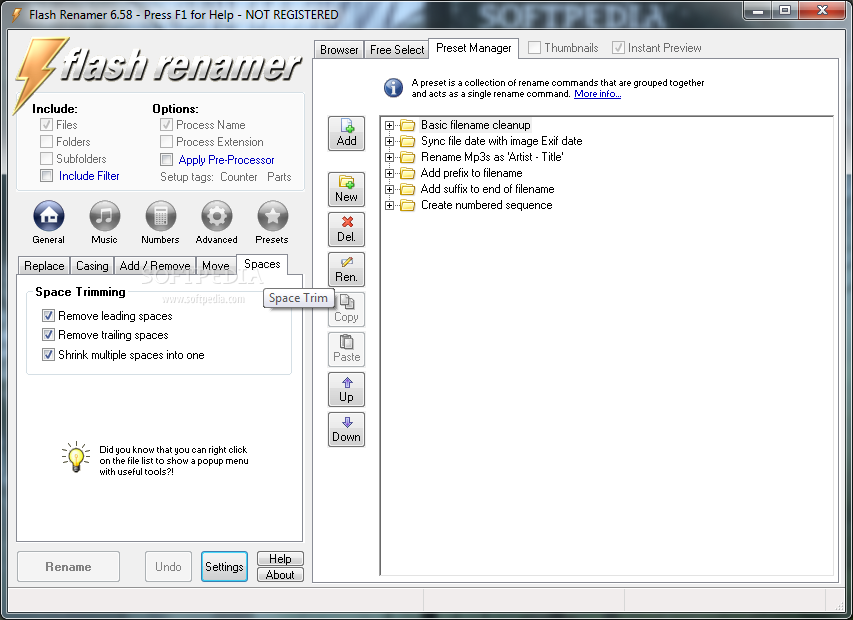This screenshot has height=620, width=853.
Task: Switch to the Browser tab
Action: coord(339,49)
